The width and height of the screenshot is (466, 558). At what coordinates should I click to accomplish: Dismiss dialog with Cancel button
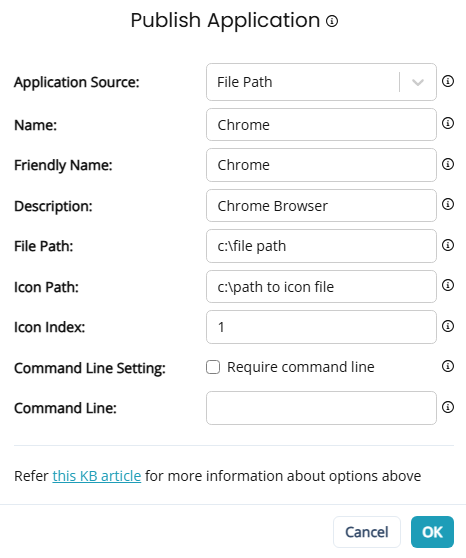[367, 532]
